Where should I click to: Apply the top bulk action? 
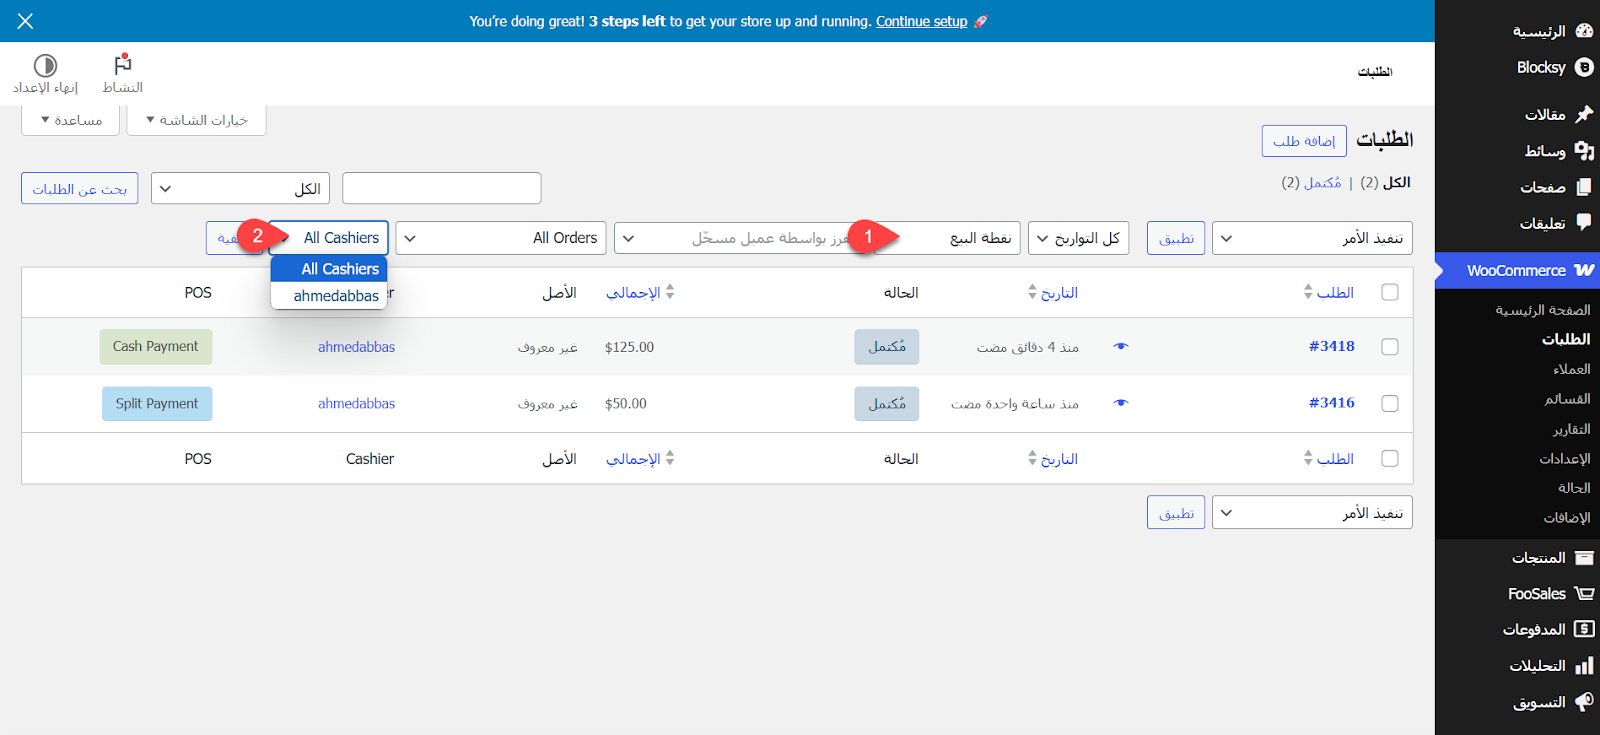1176,238
